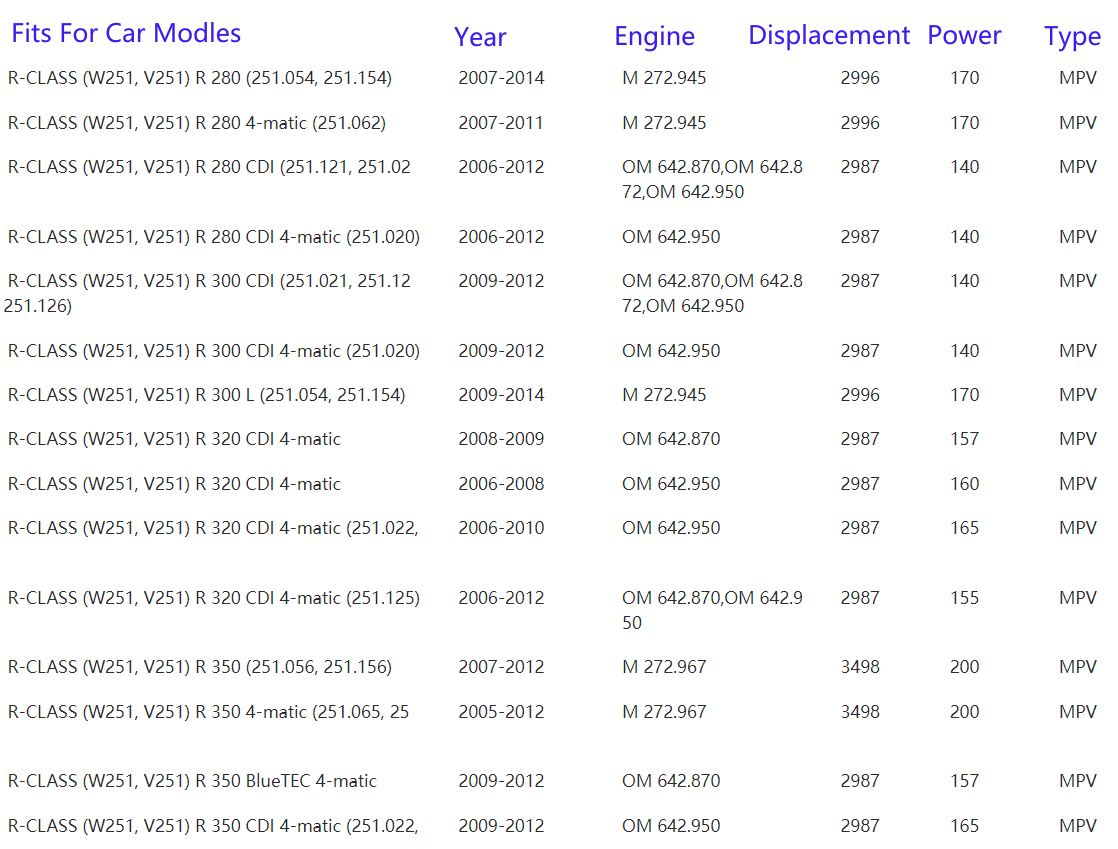Select the year range 2007-2014
1118x849 pixels.
pyautogui.click(x=501, y=78)
